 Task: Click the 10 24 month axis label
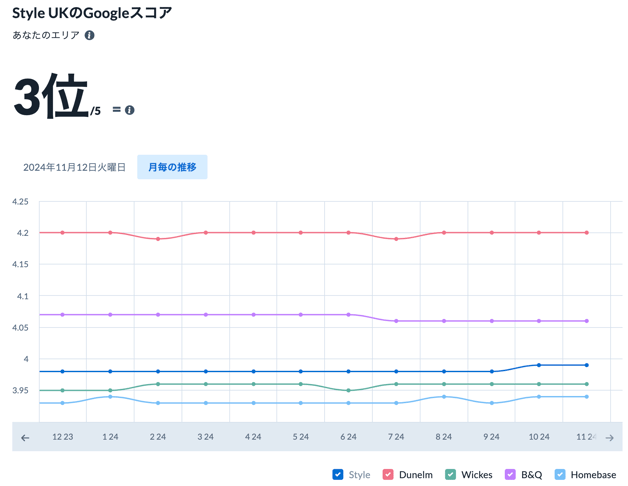539,437
